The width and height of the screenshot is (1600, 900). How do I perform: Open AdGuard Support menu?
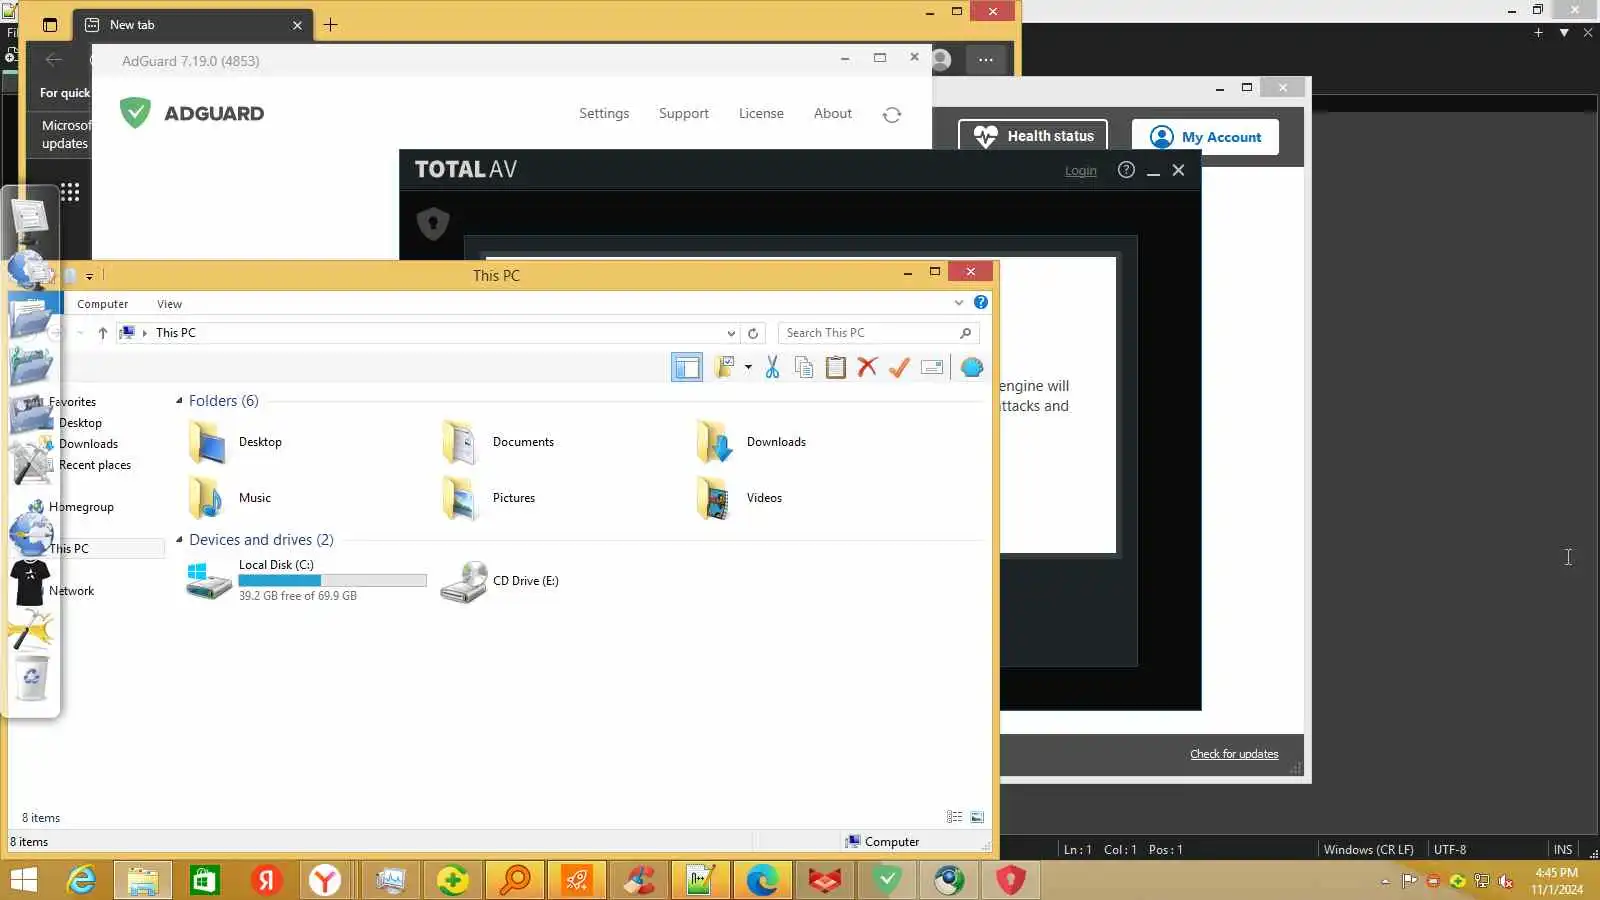click(684, 114)
